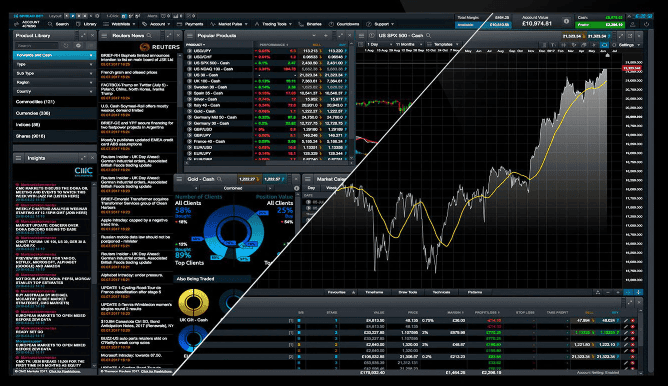This screenshot has height=386, width=668.
Task: Click the power logout icon
Action: pos(646,24)
